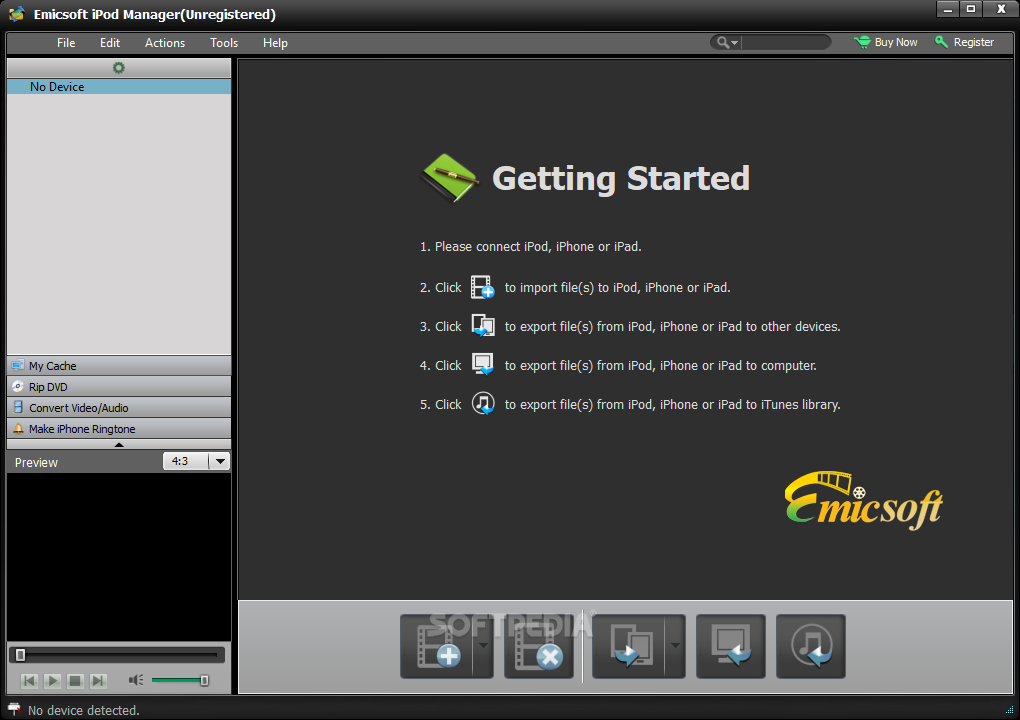Expand export to devices dropdown arrow
The image size is (1020, 720).
point(675,646)
